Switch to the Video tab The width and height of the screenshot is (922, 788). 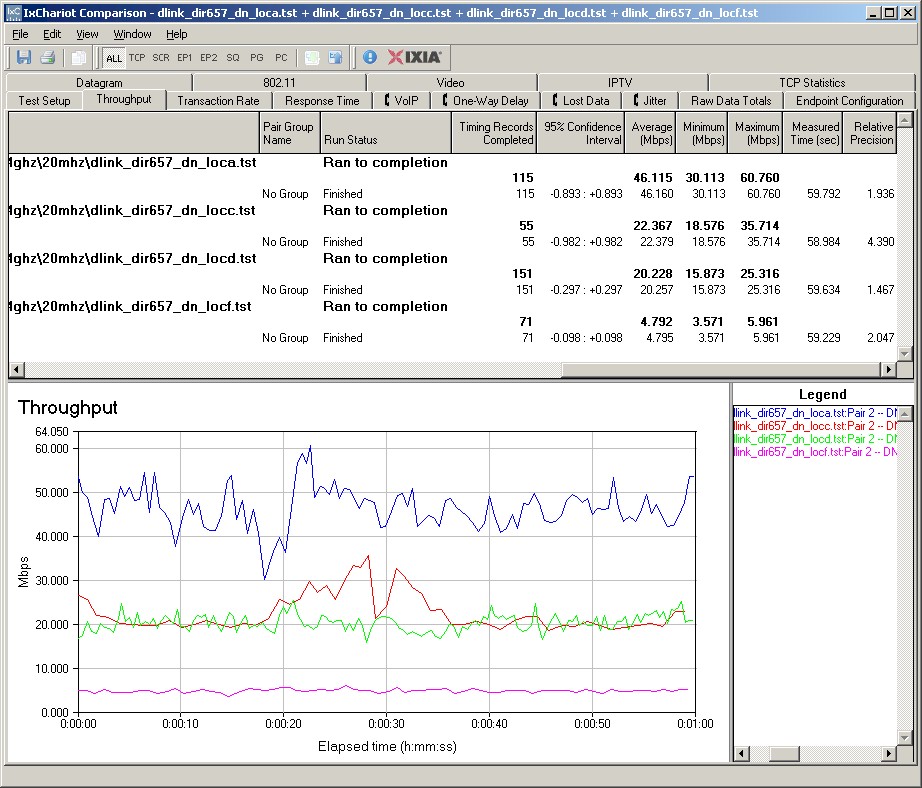450,82
